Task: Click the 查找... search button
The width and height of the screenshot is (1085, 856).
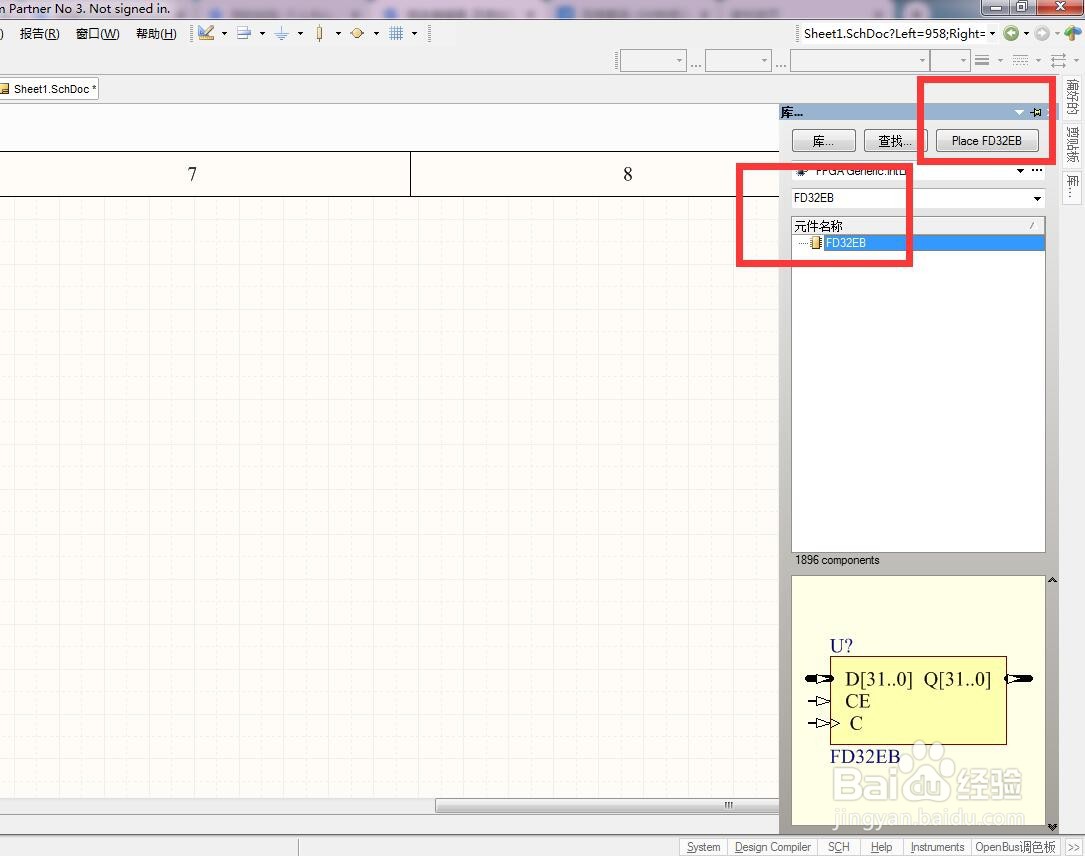Action: 894,140
